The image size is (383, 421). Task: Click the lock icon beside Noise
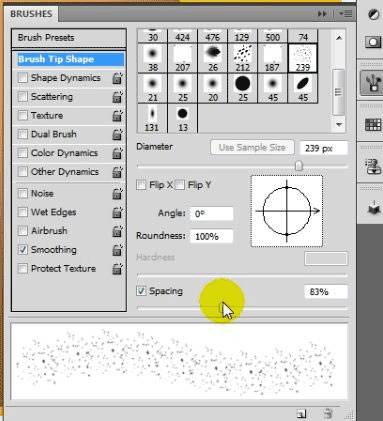coord(117,194)
